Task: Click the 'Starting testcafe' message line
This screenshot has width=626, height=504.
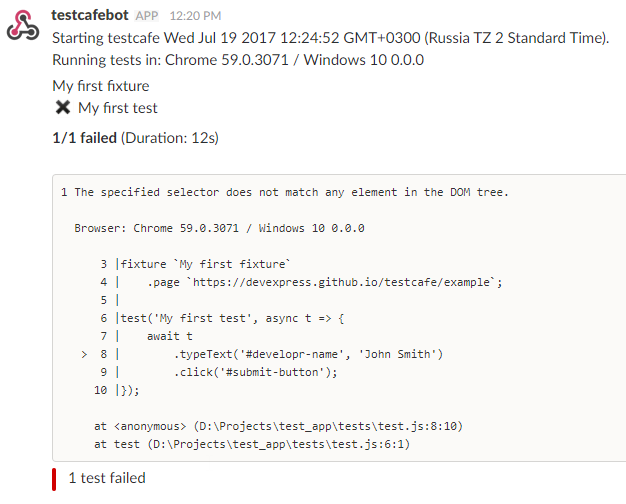Action: click(330, 38)
